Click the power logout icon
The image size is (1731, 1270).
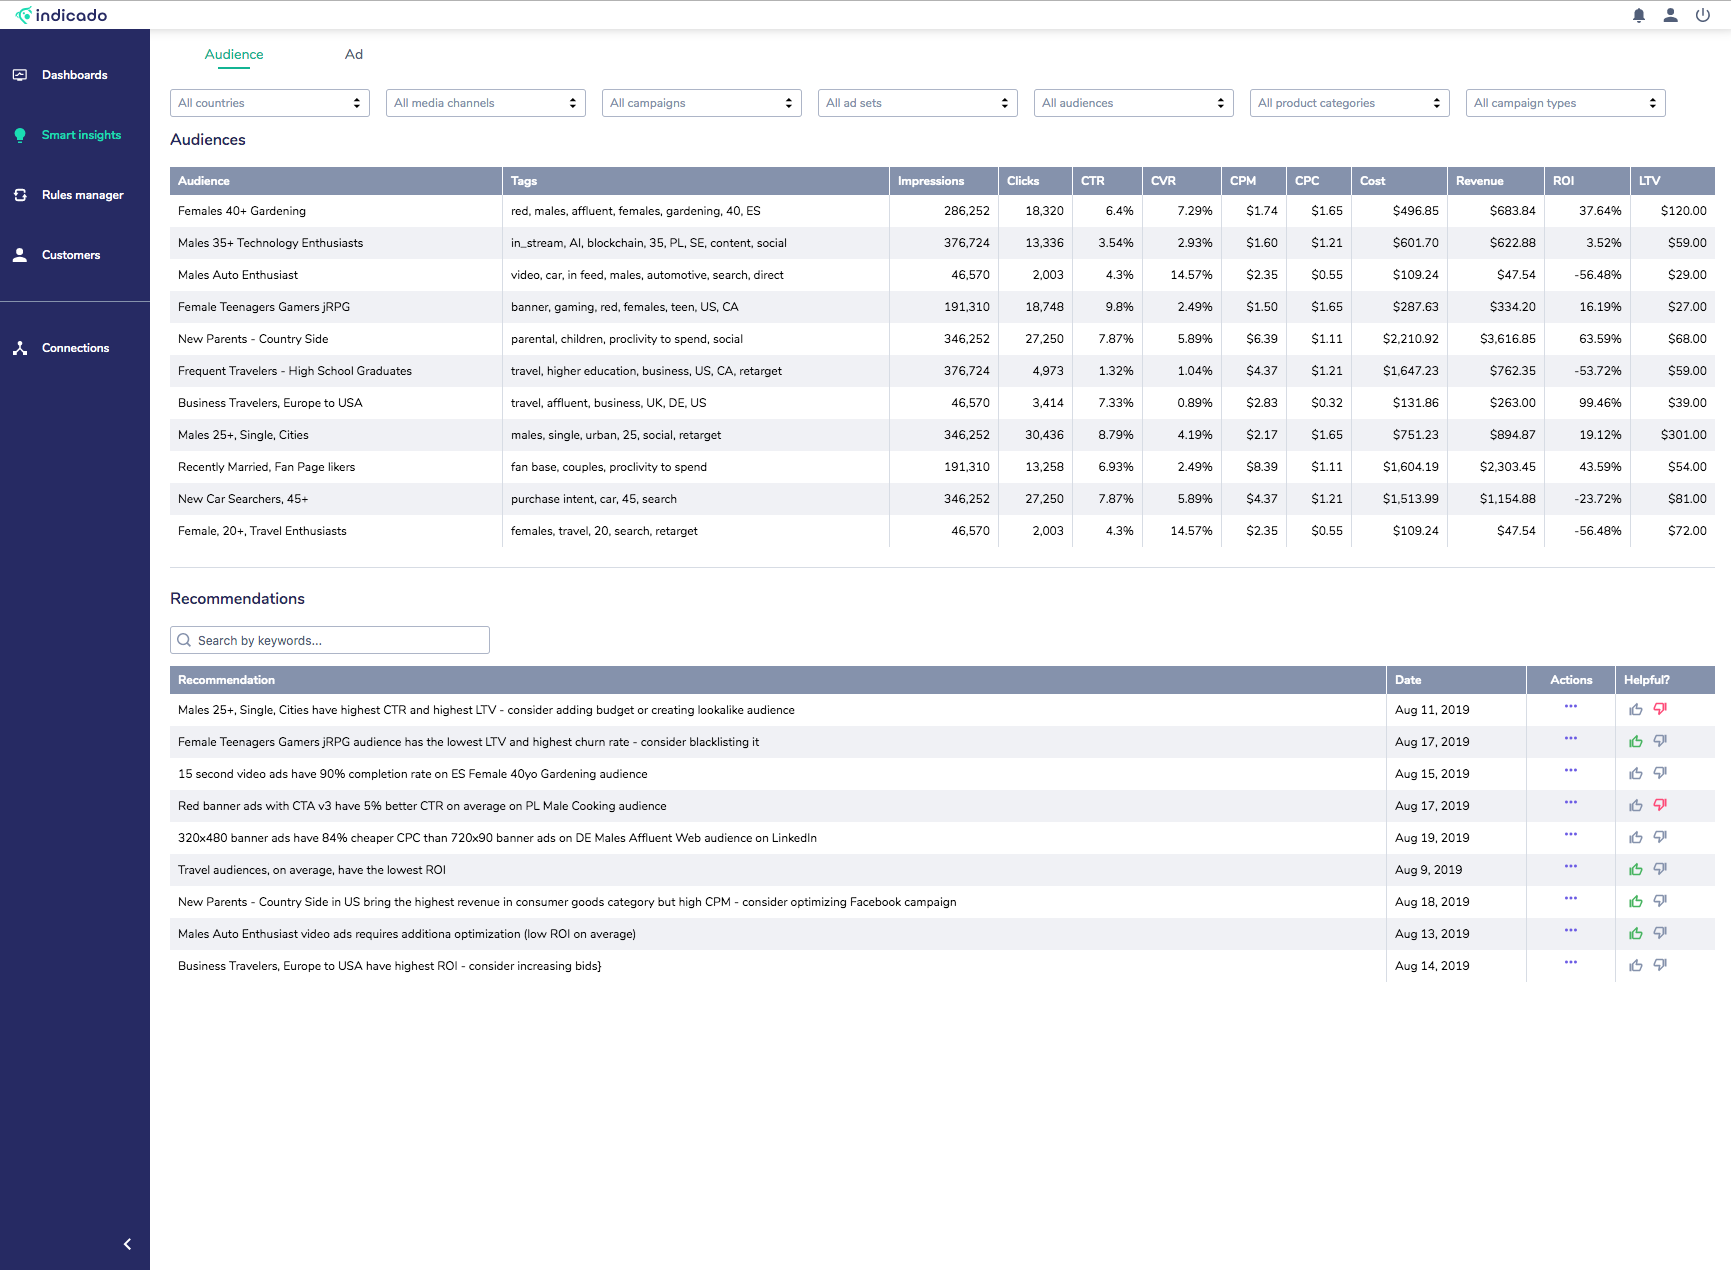pos(1702,15)
